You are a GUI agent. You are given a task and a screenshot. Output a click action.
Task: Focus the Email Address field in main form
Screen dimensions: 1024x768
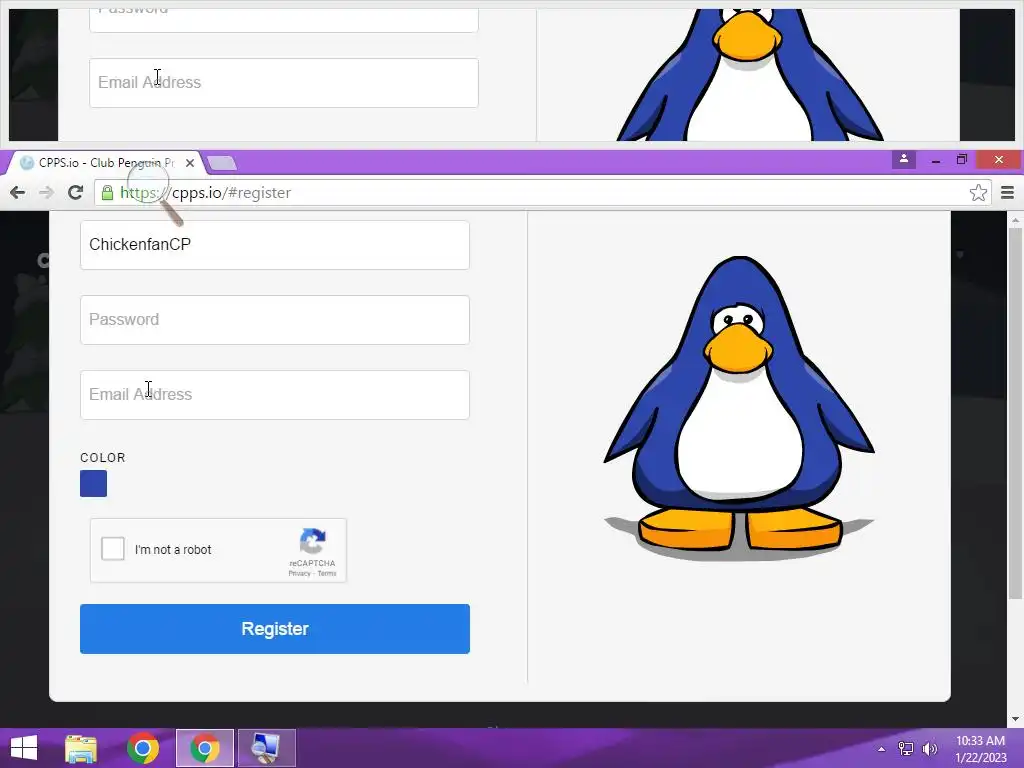(275, 395)
